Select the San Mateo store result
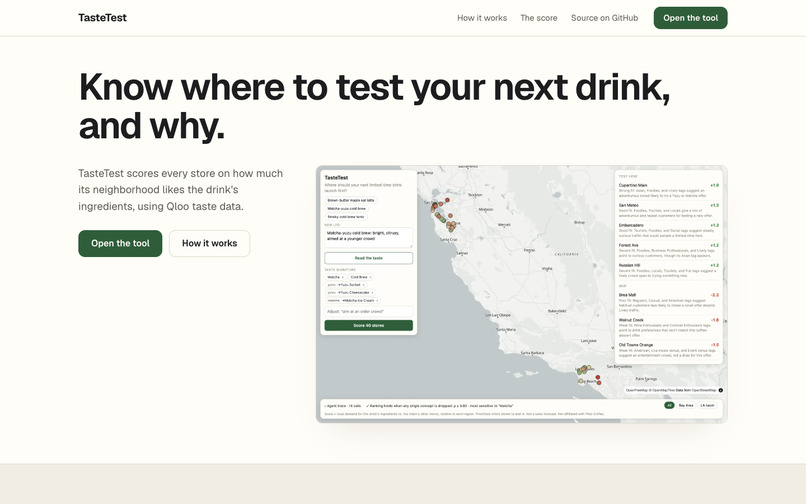Screen dimensions: 806x504 coord(669,208)
